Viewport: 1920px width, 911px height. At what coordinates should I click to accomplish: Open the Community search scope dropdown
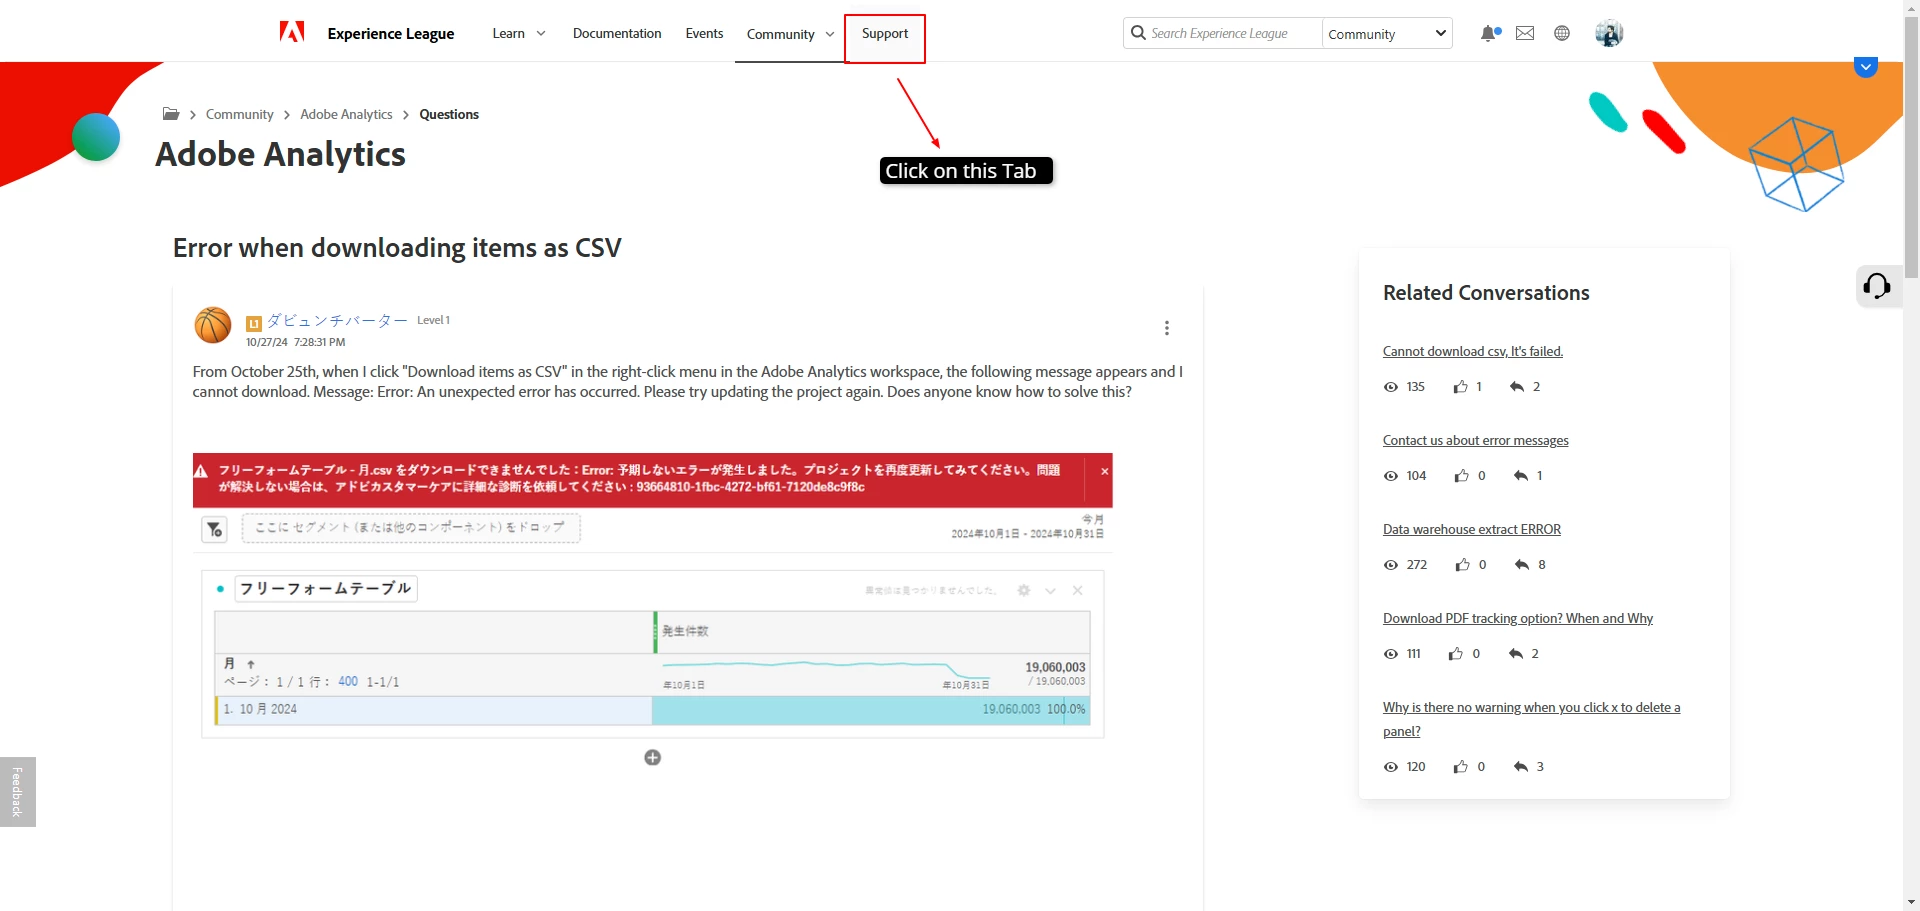pos(1387,33)
